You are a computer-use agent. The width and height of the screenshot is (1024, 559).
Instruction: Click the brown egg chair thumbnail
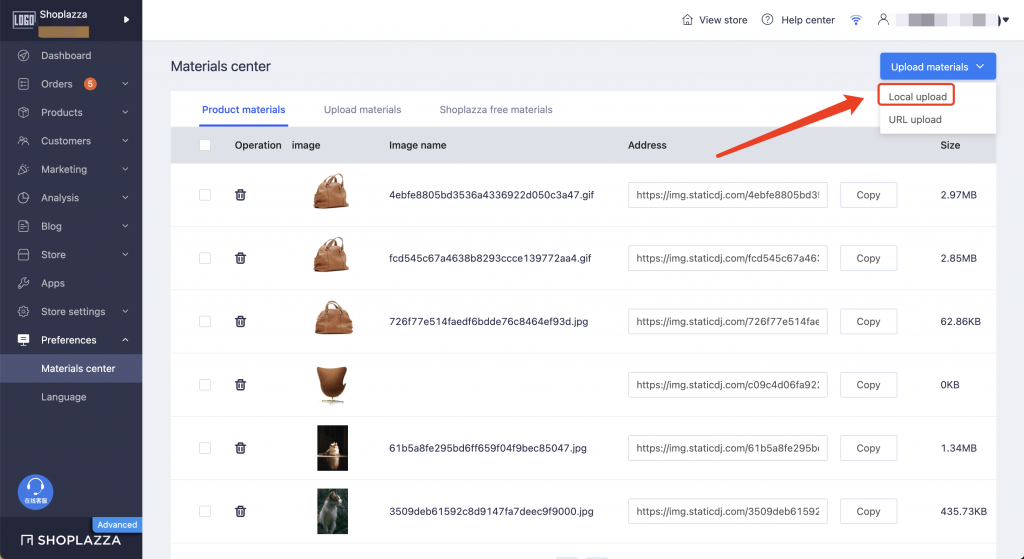[332, 385]
